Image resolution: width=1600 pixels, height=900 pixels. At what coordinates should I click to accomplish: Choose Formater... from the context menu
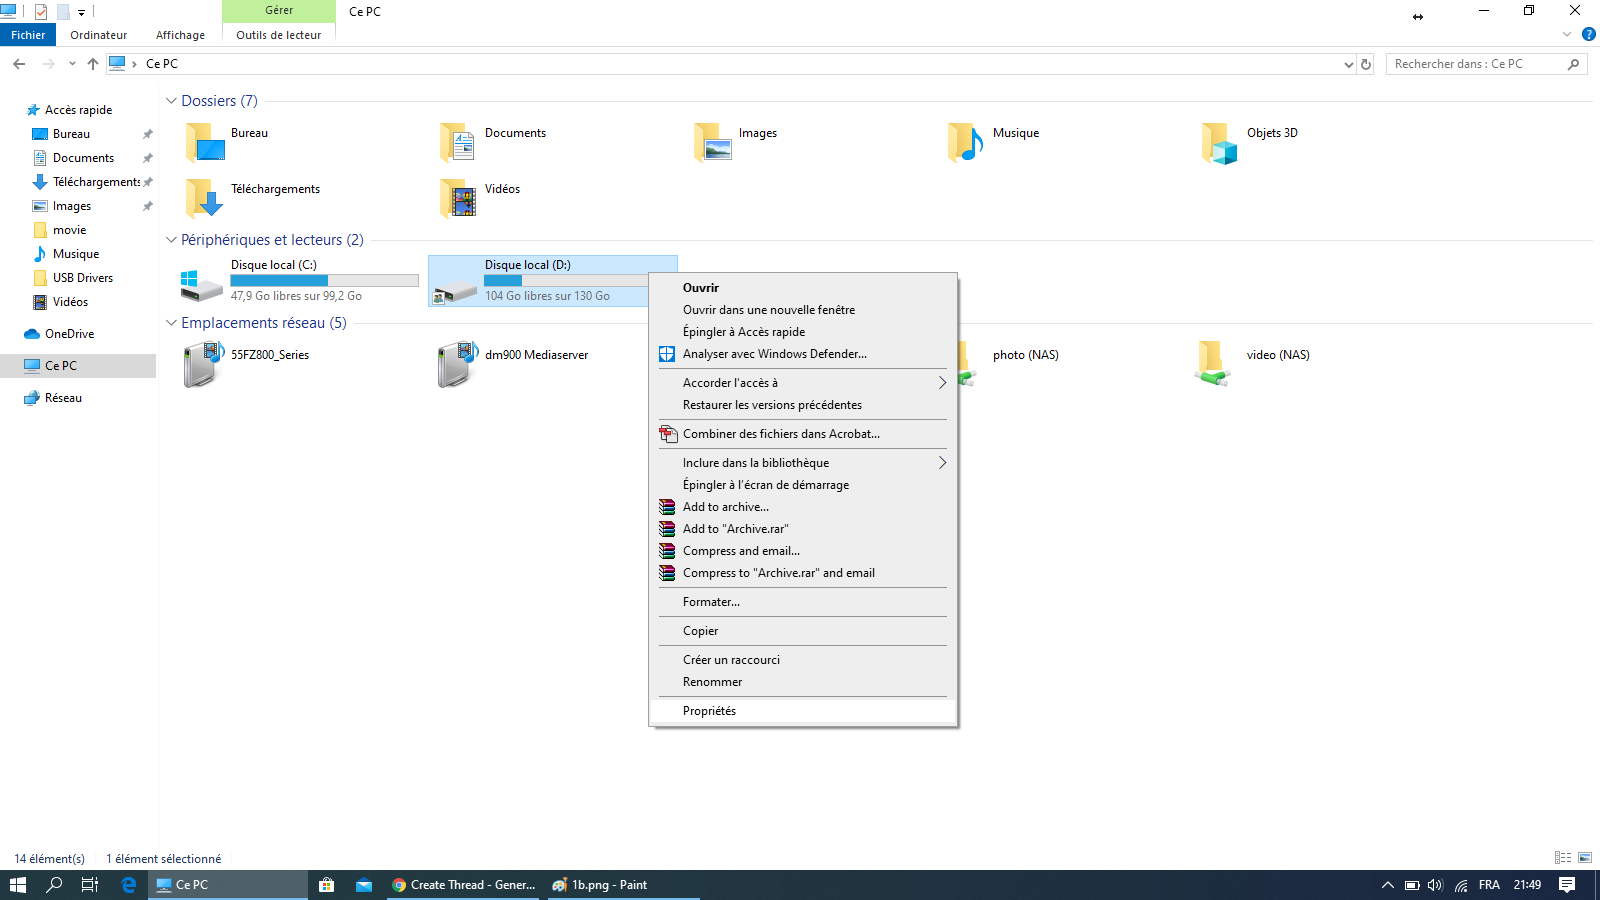pos(711,602)
